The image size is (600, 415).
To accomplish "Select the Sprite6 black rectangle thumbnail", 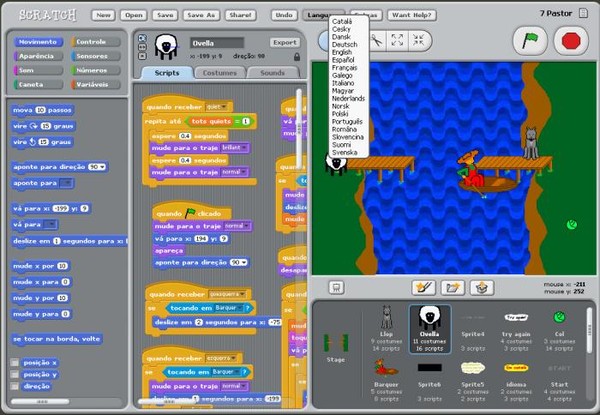I will 429,380.
